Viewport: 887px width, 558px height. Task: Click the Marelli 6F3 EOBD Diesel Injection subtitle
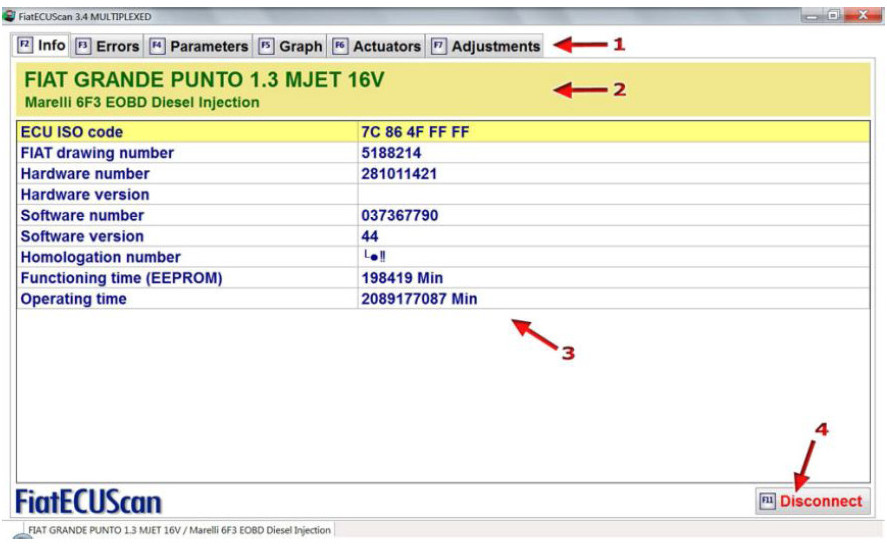click(x=142, y=102)
